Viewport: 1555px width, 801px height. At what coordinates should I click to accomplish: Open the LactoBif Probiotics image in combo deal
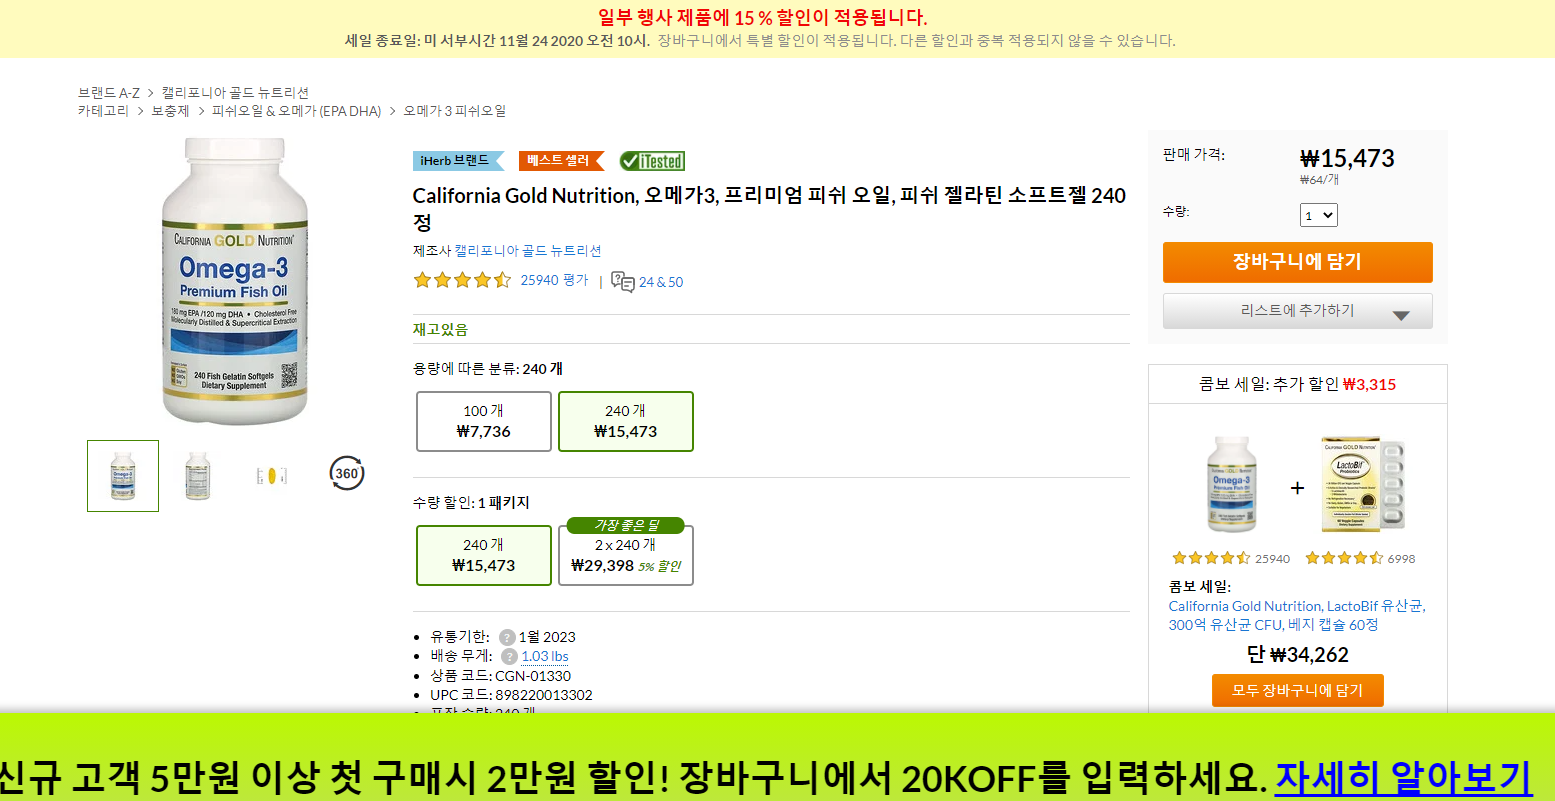point(1362,484)
